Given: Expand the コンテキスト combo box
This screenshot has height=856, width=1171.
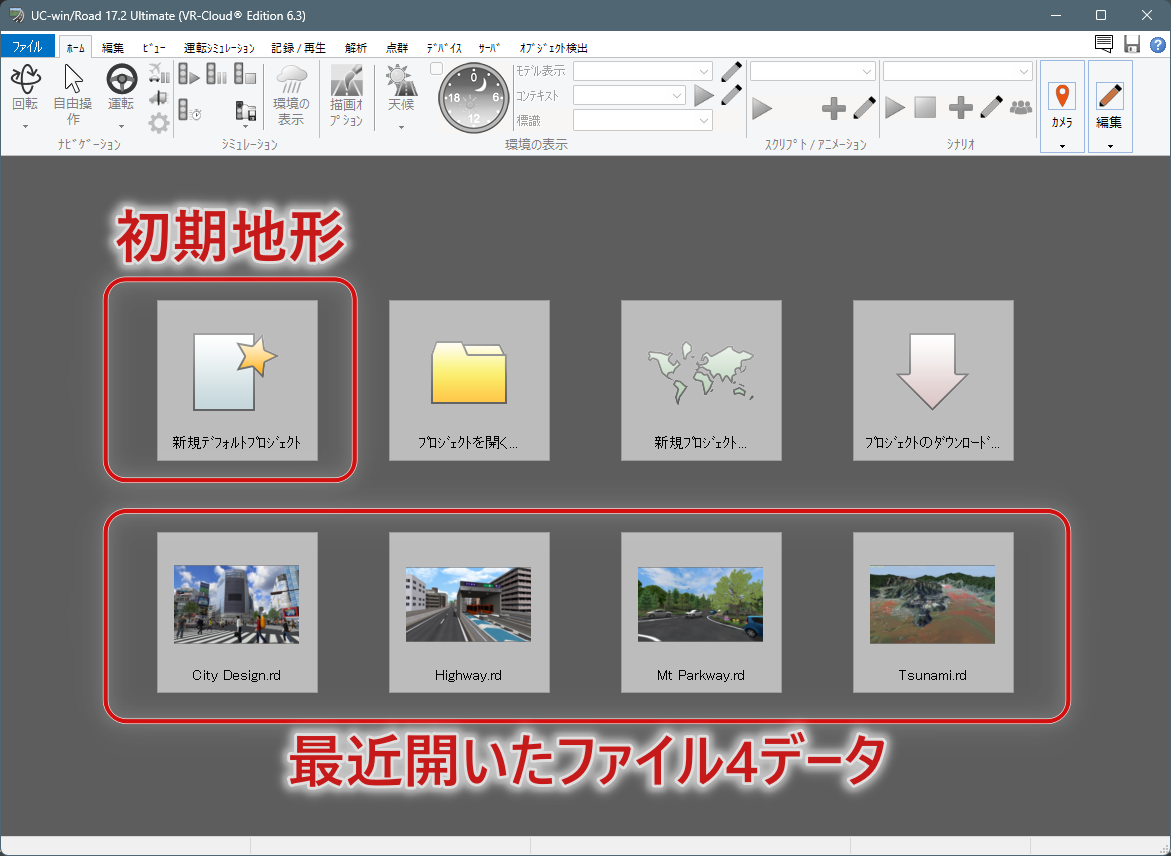Looking at the screenshot, I should tap(629, 96).
